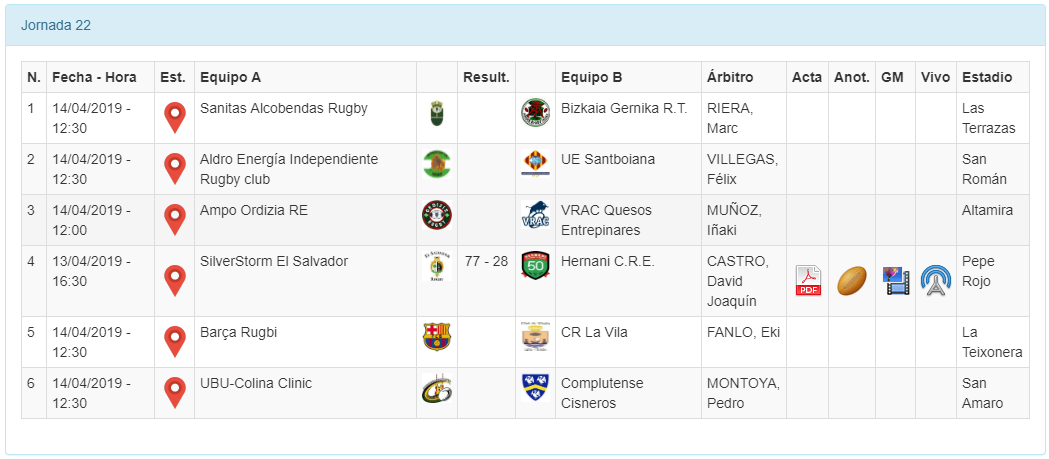
Task: Click the Hernani C.R.E. team logo
Action: pos(535,265)
